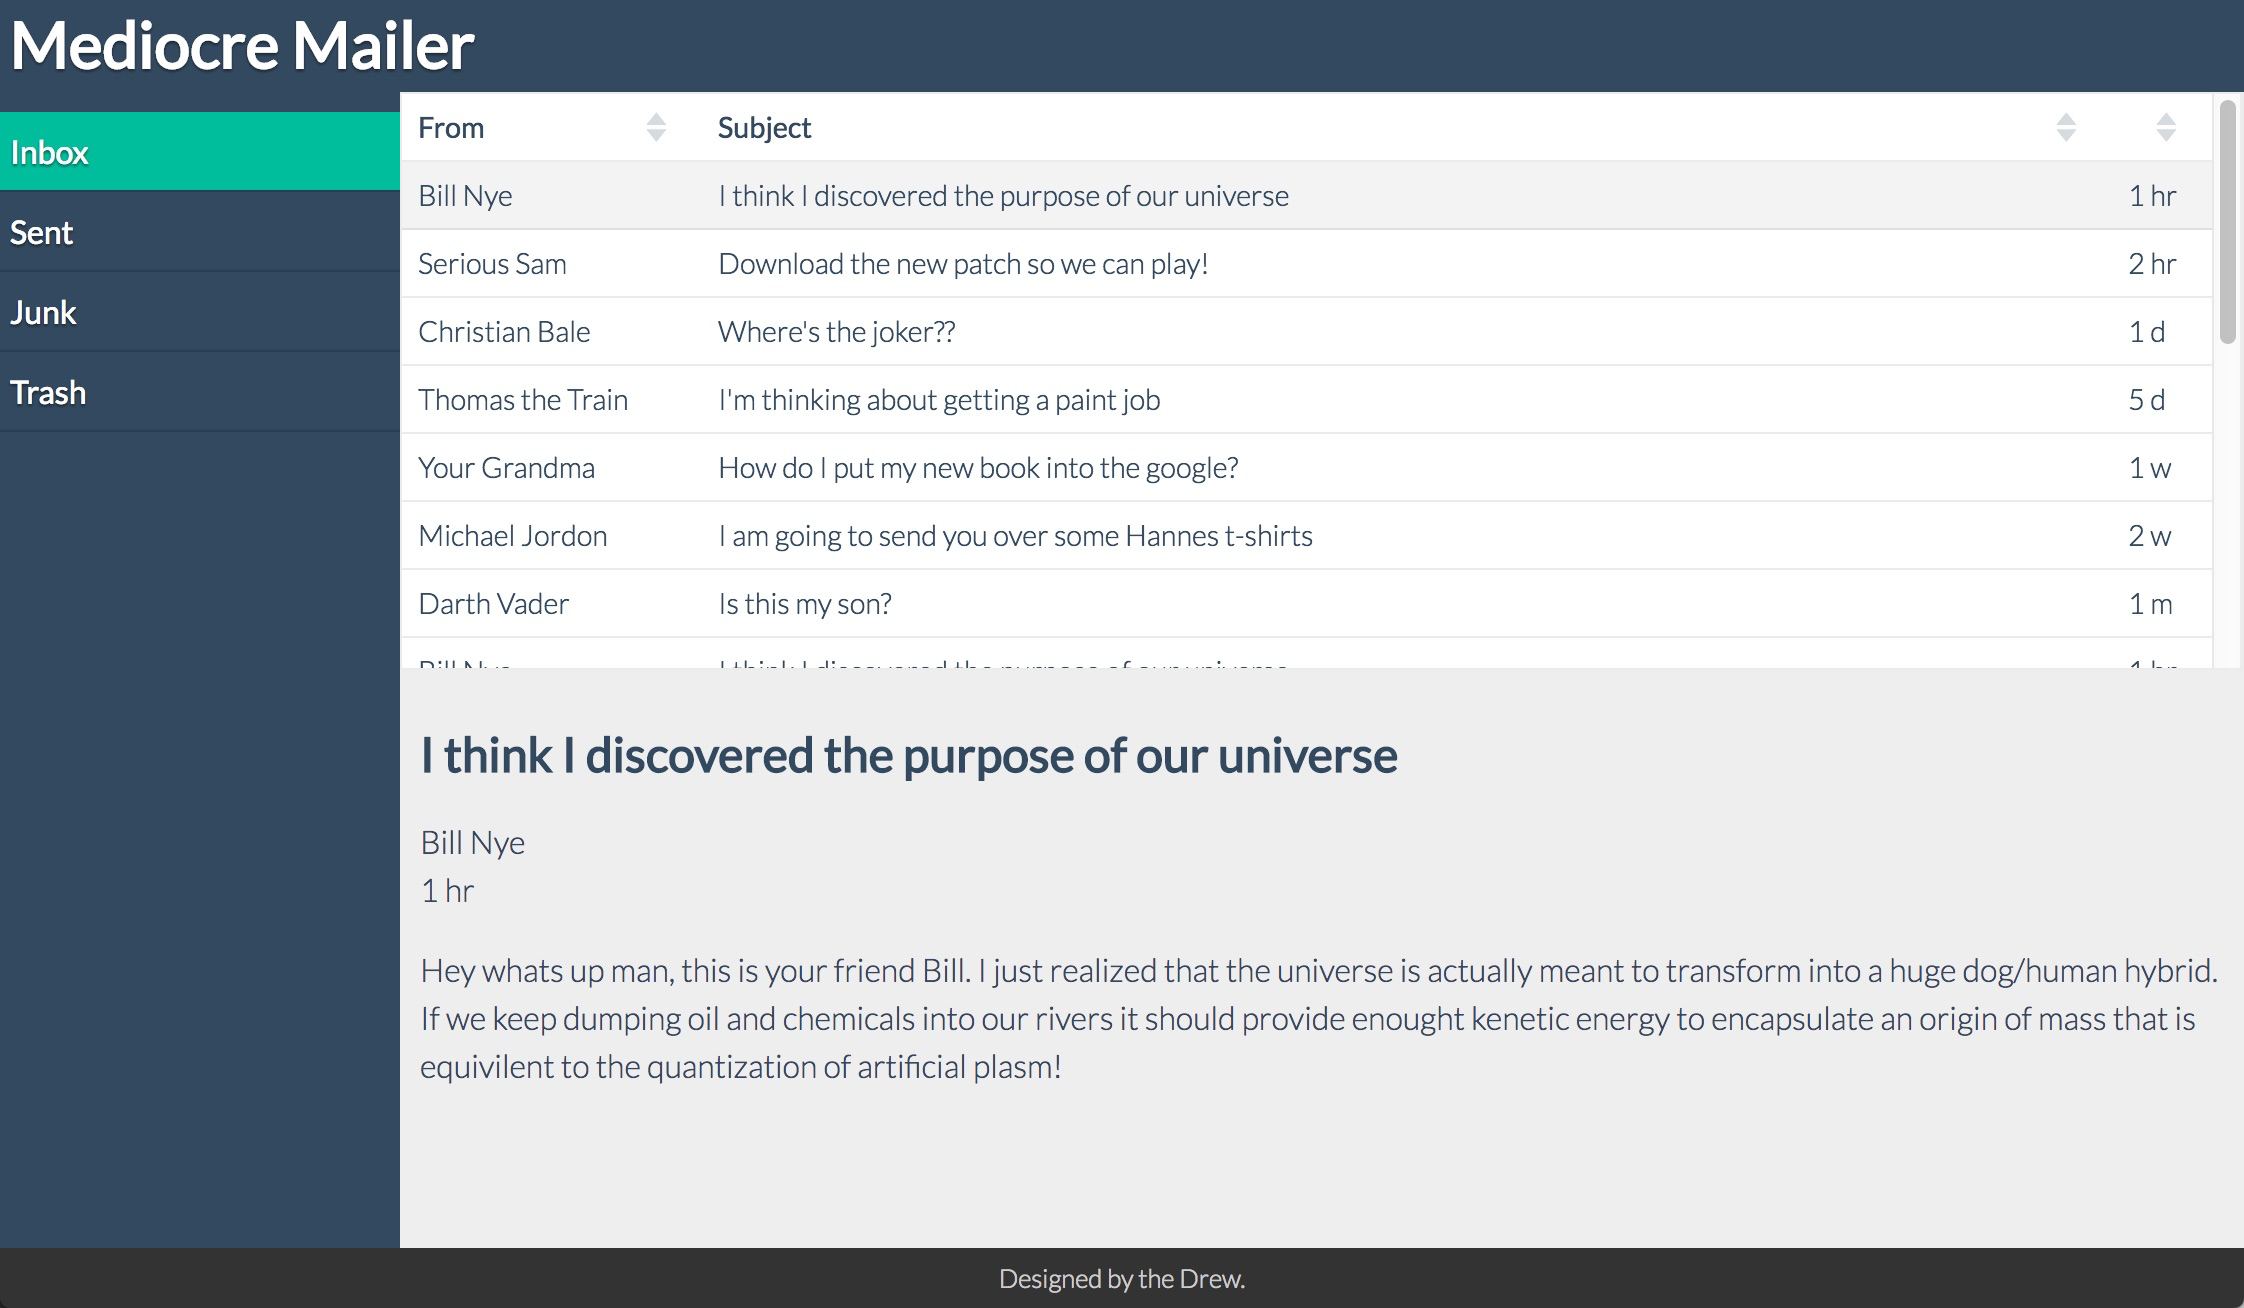2244x1308 pixels.
Task: Click the open email's subject heading
Action: click(908, 756)
